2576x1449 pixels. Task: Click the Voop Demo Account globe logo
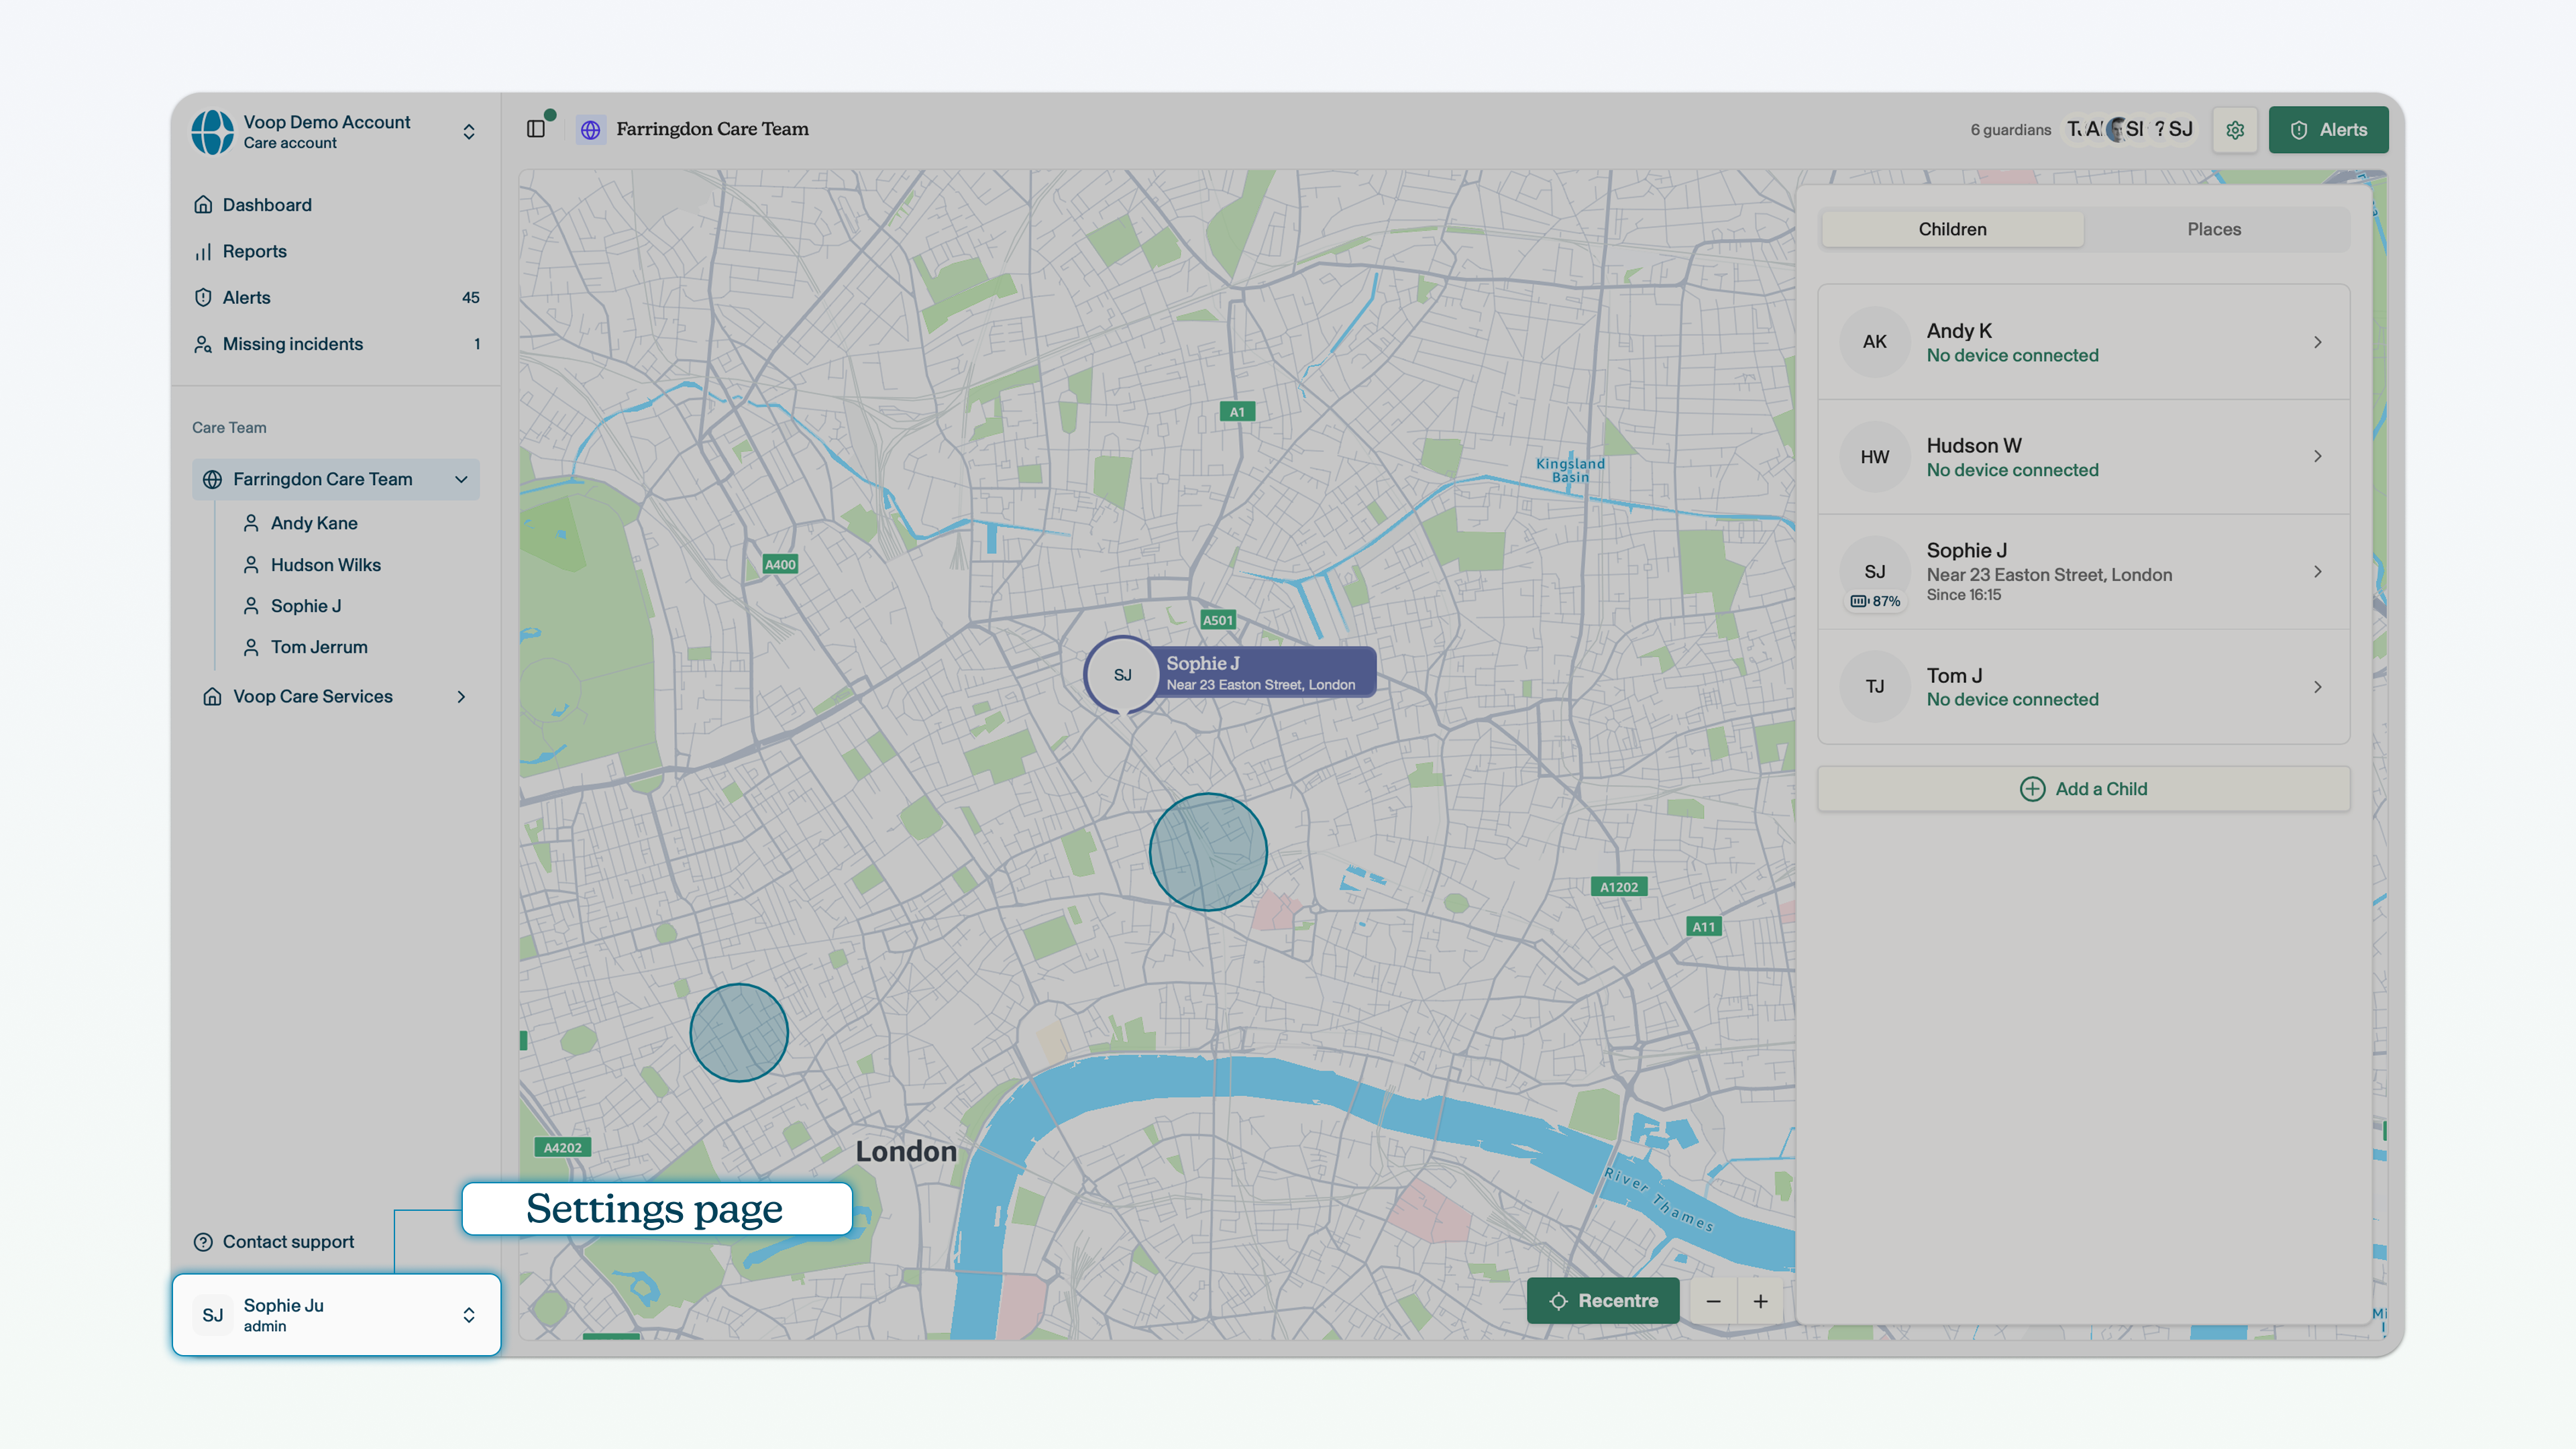tap(212, 132)
